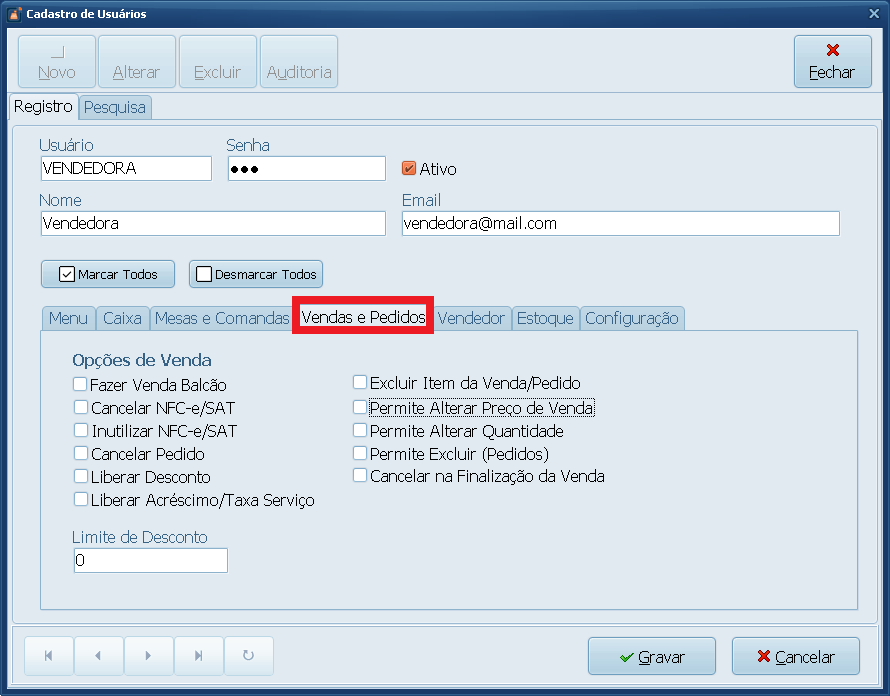
Task: Click the Limite de Desconto field
Action: point(150,561)
